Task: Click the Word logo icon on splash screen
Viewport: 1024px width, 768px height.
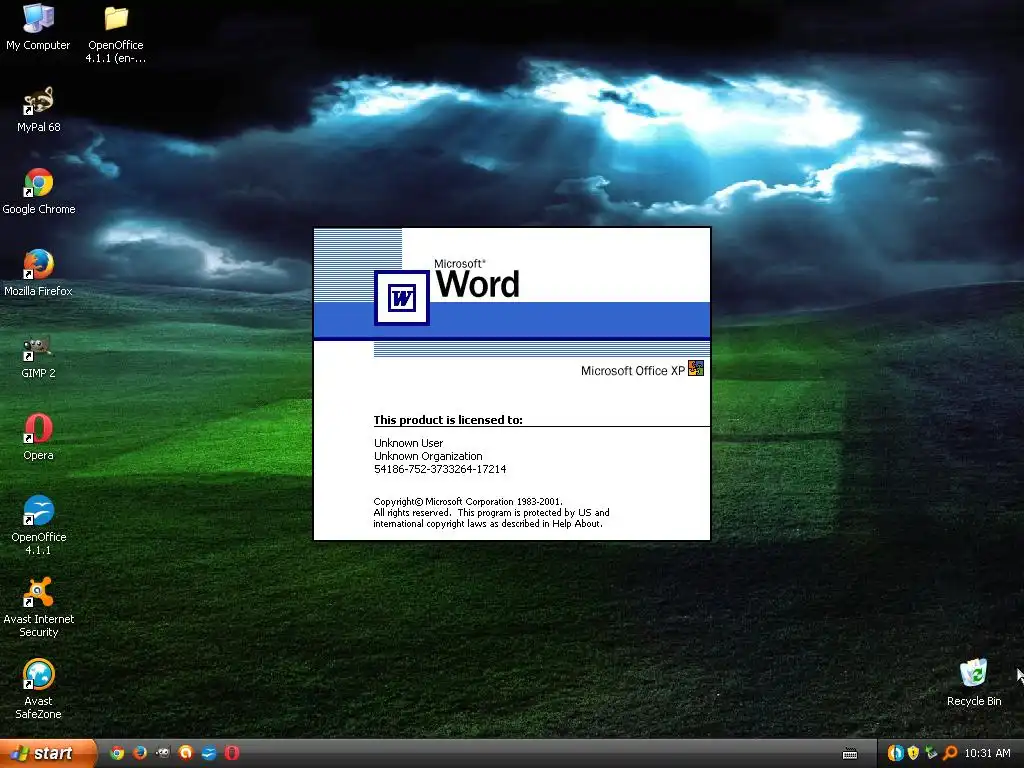Action: pyautogui.click(x=402, y=298)
